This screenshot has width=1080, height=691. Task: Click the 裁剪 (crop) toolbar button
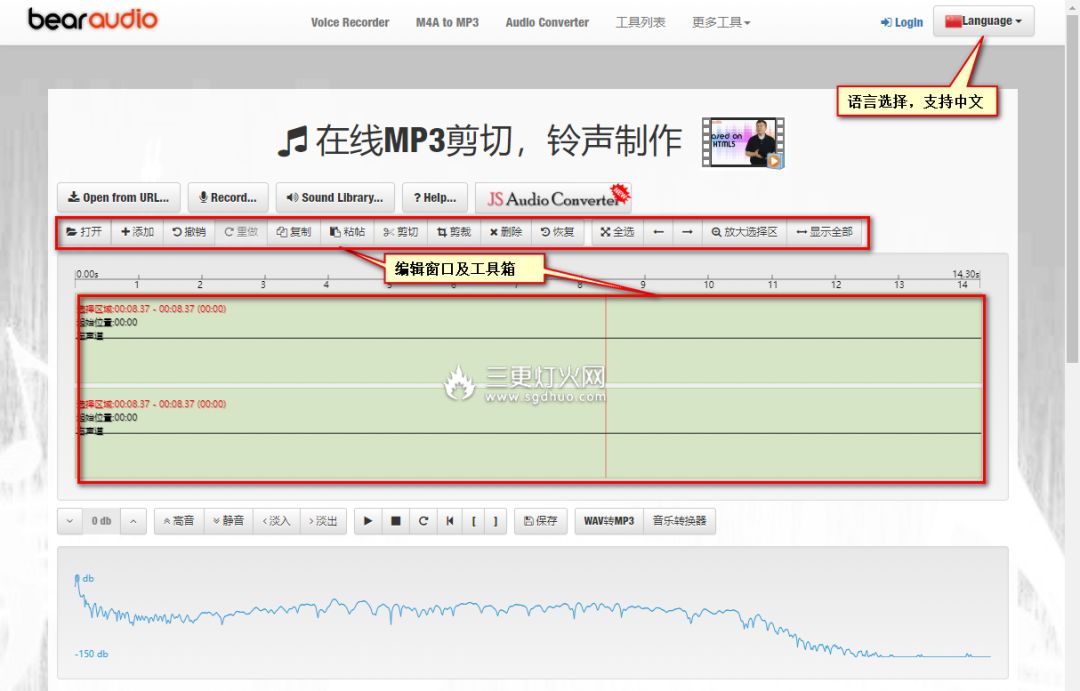[x=453, y=232]
